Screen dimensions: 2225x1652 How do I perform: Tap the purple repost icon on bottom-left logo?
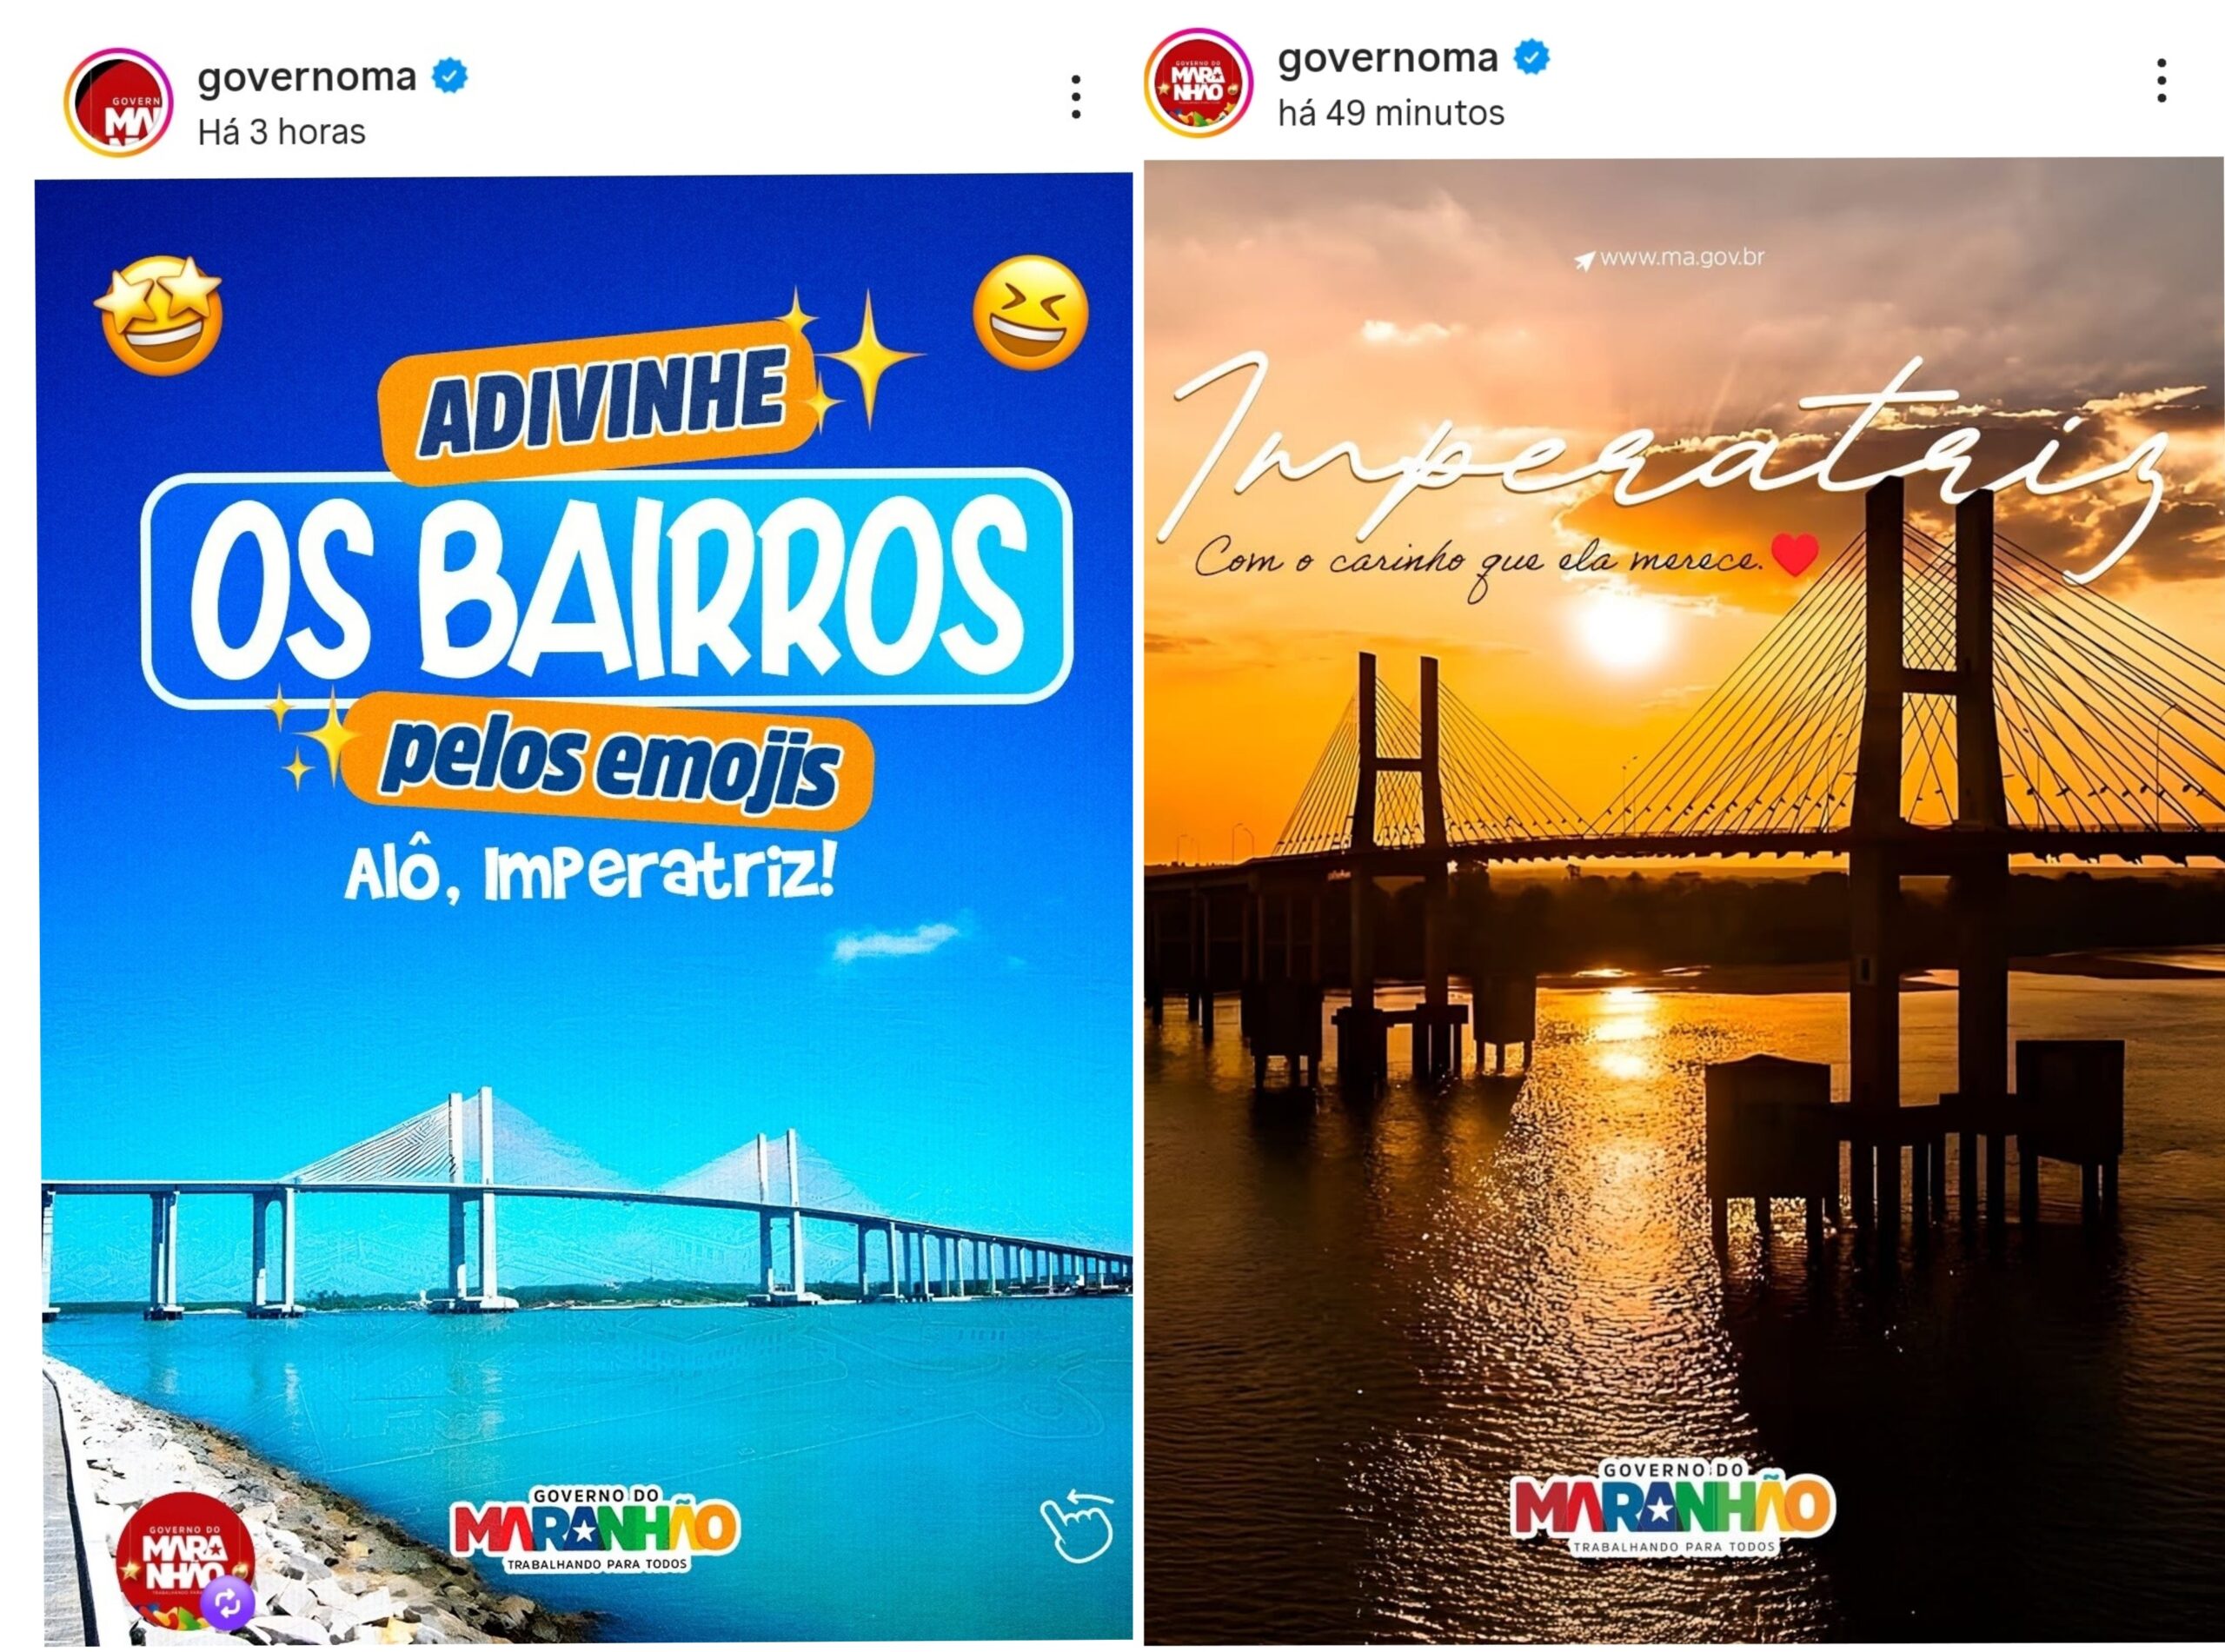pyautogui.click(x=228, y=1602)
